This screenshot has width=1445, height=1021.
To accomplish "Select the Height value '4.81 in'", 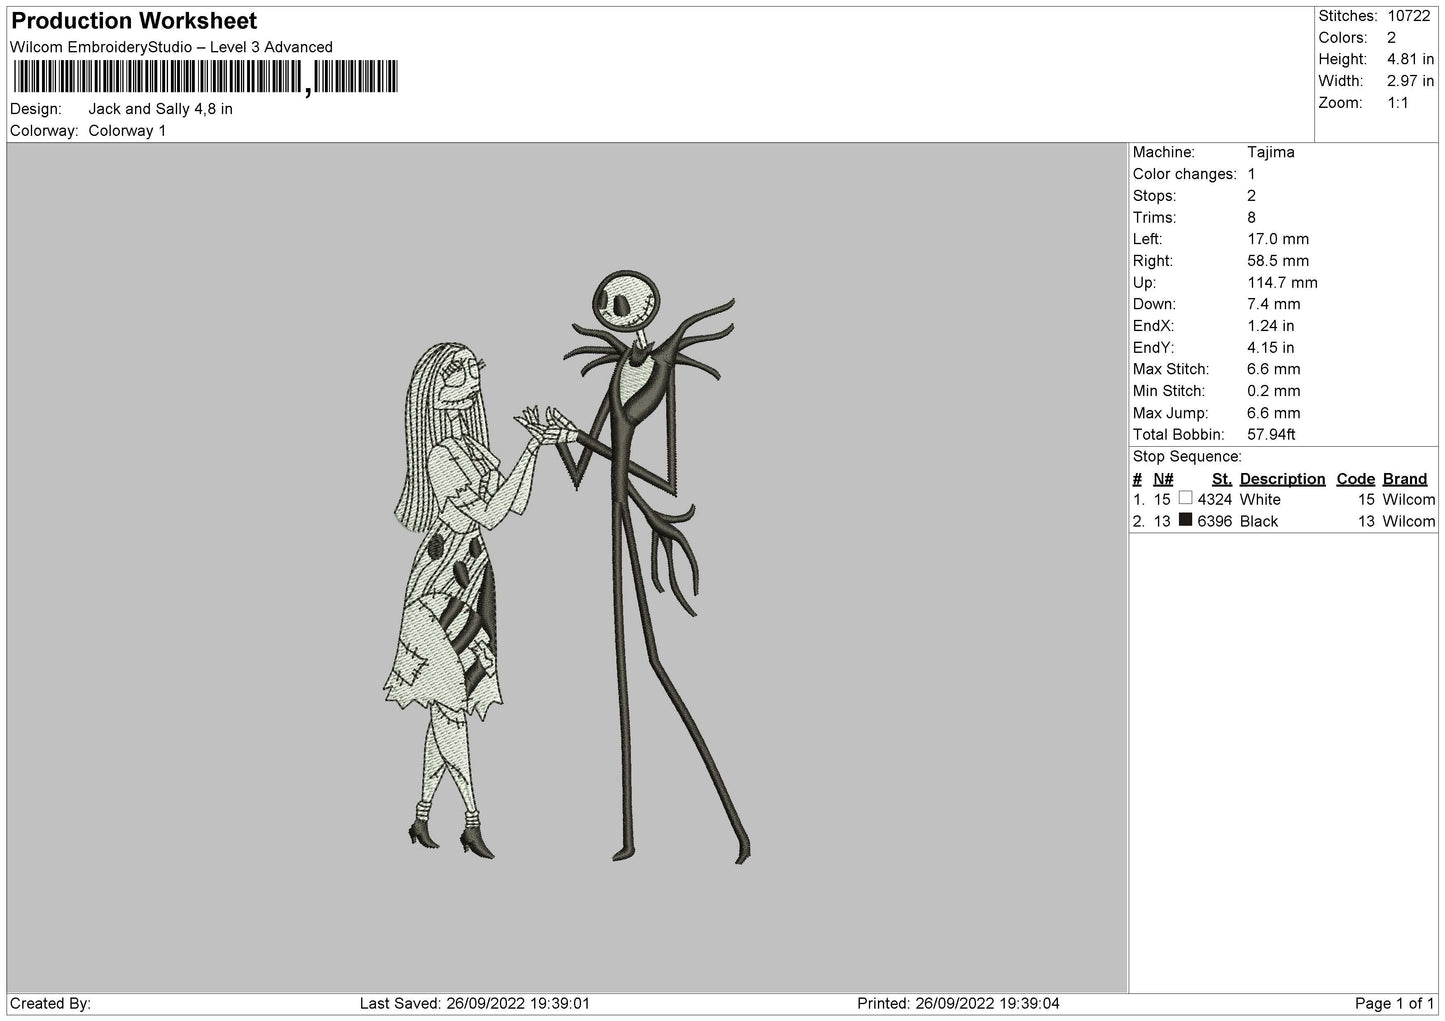I will (x=1410, y=60).
